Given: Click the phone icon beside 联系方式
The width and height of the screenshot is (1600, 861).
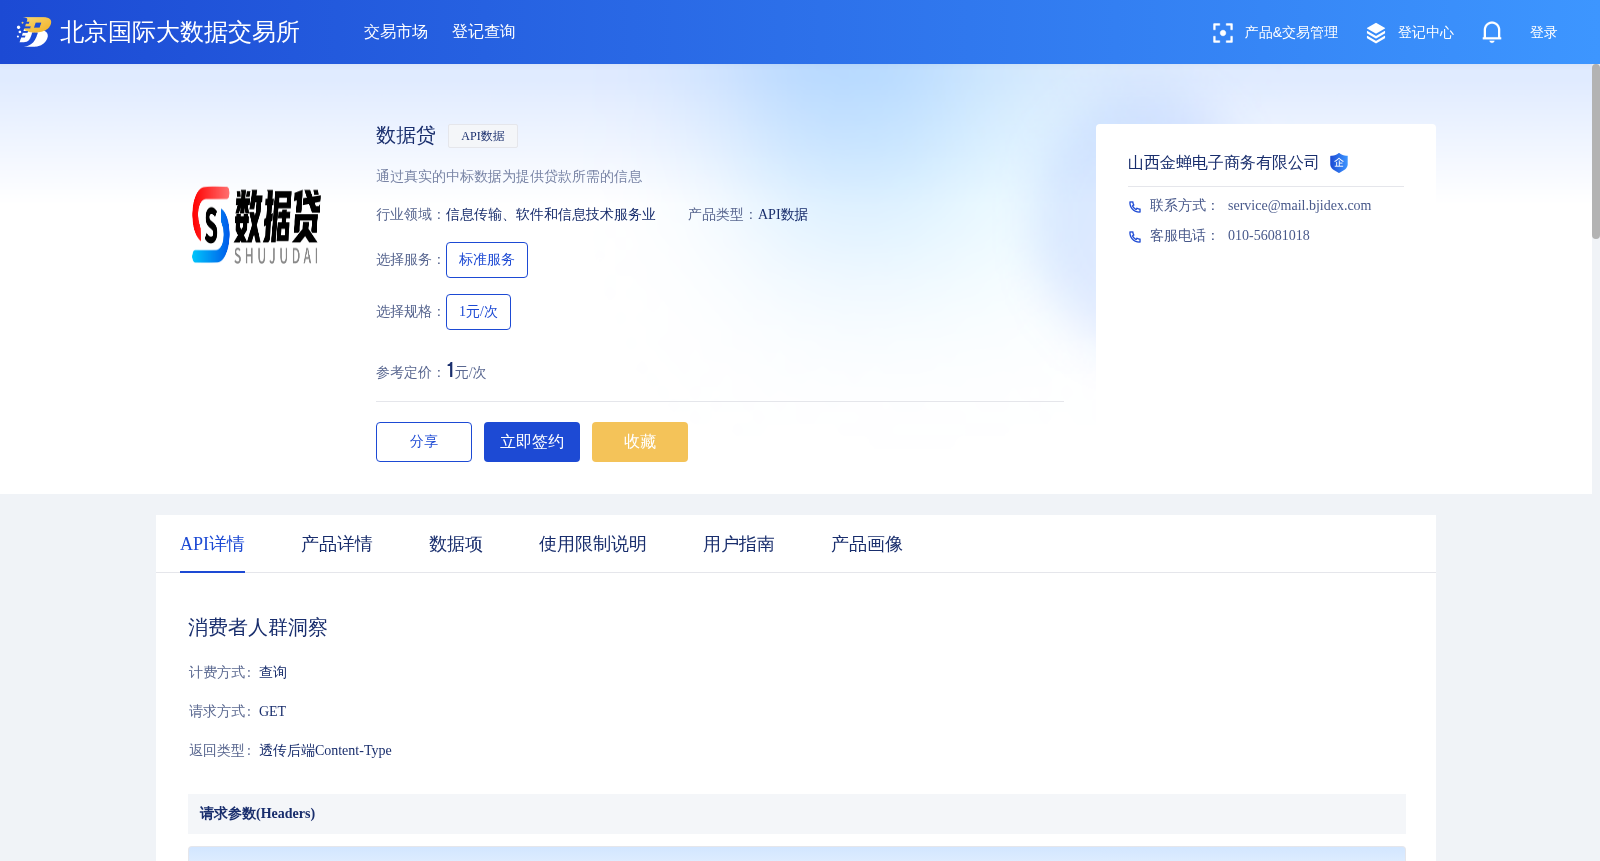Looking at the screenshot, I should [x=1135, y=207].
